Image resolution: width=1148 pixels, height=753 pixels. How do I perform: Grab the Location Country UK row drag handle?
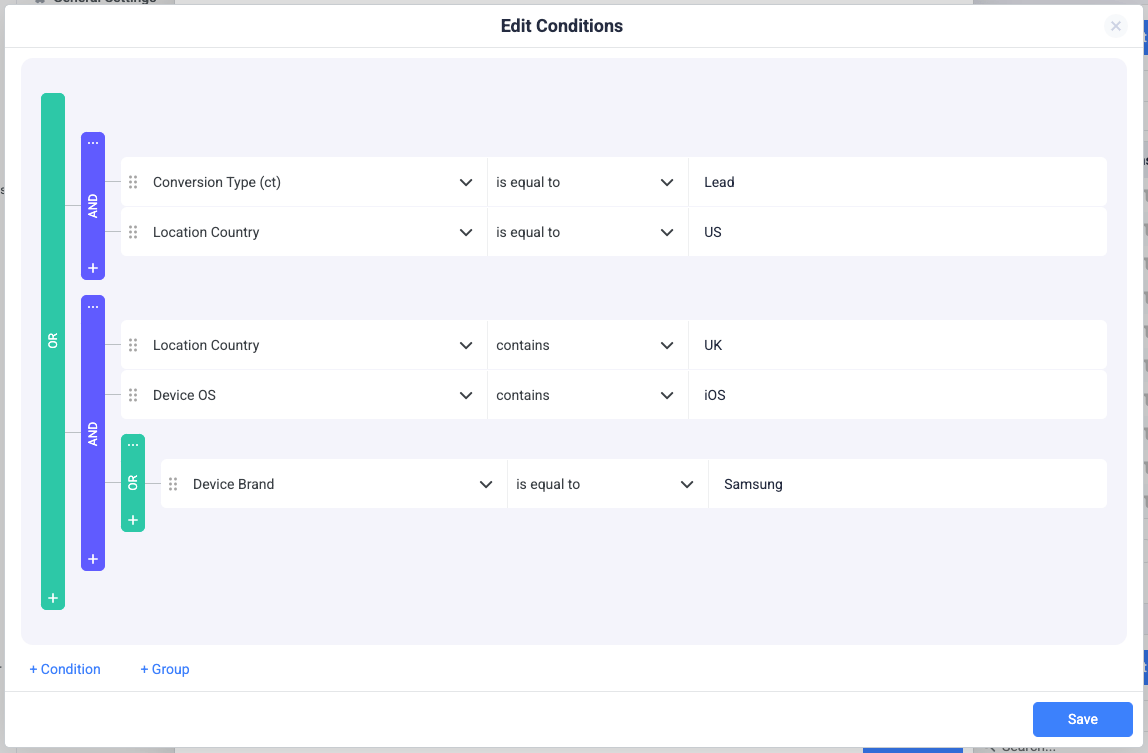133,345
